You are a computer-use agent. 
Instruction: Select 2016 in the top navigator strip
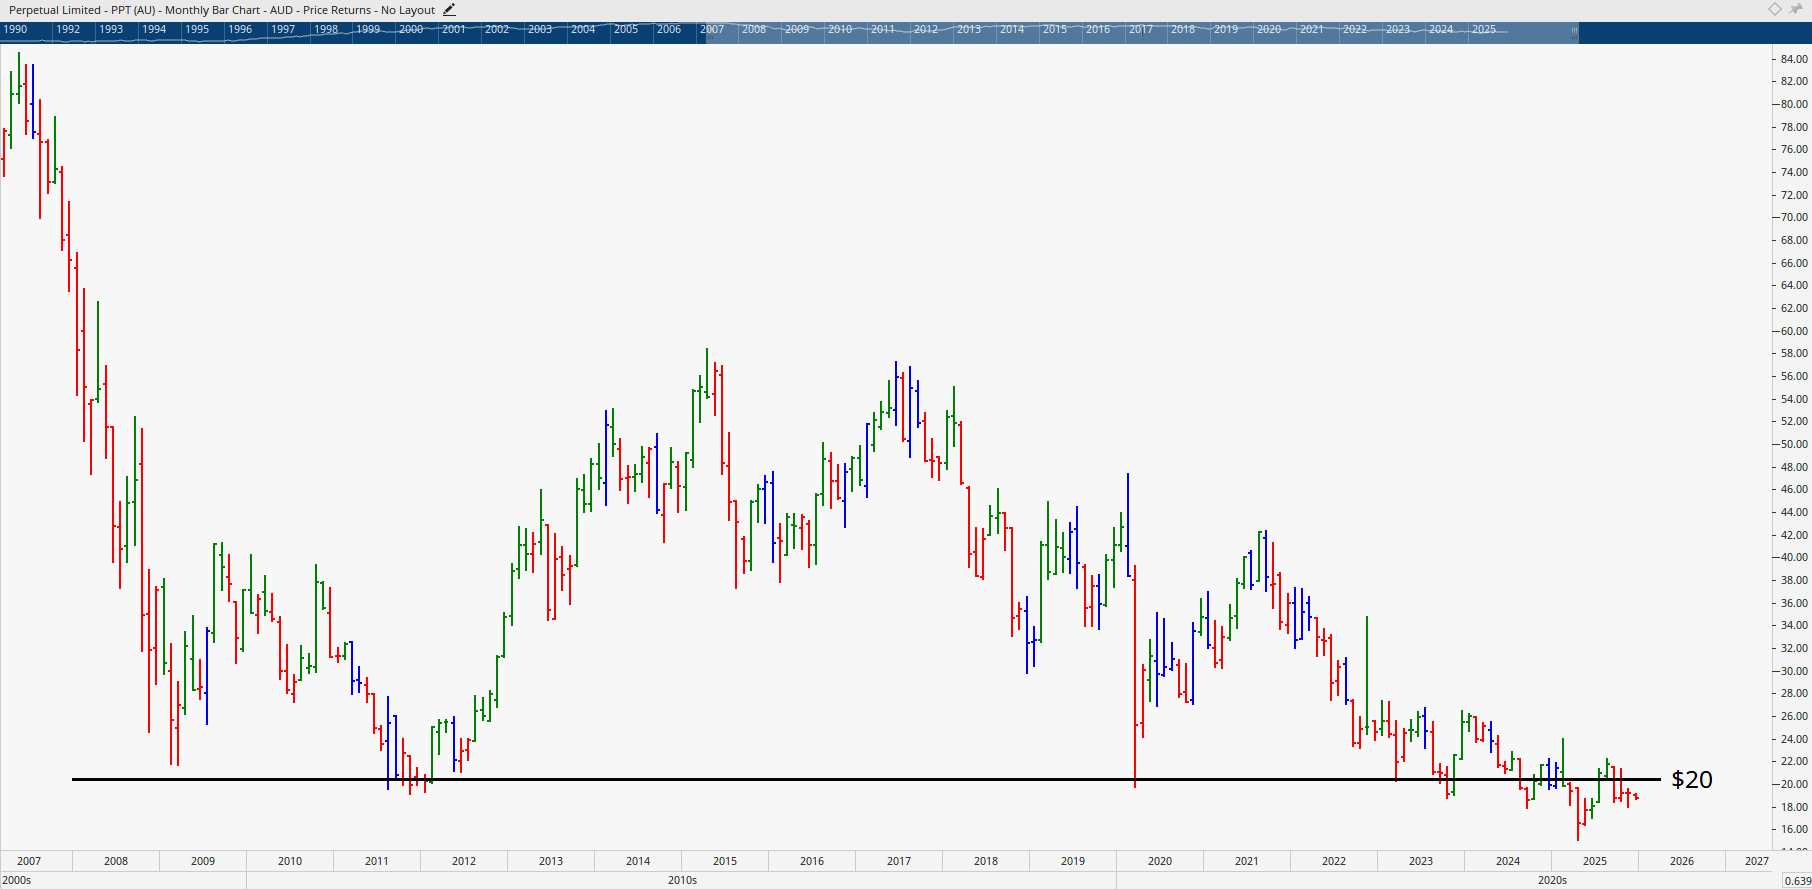tap(1098, 29)
